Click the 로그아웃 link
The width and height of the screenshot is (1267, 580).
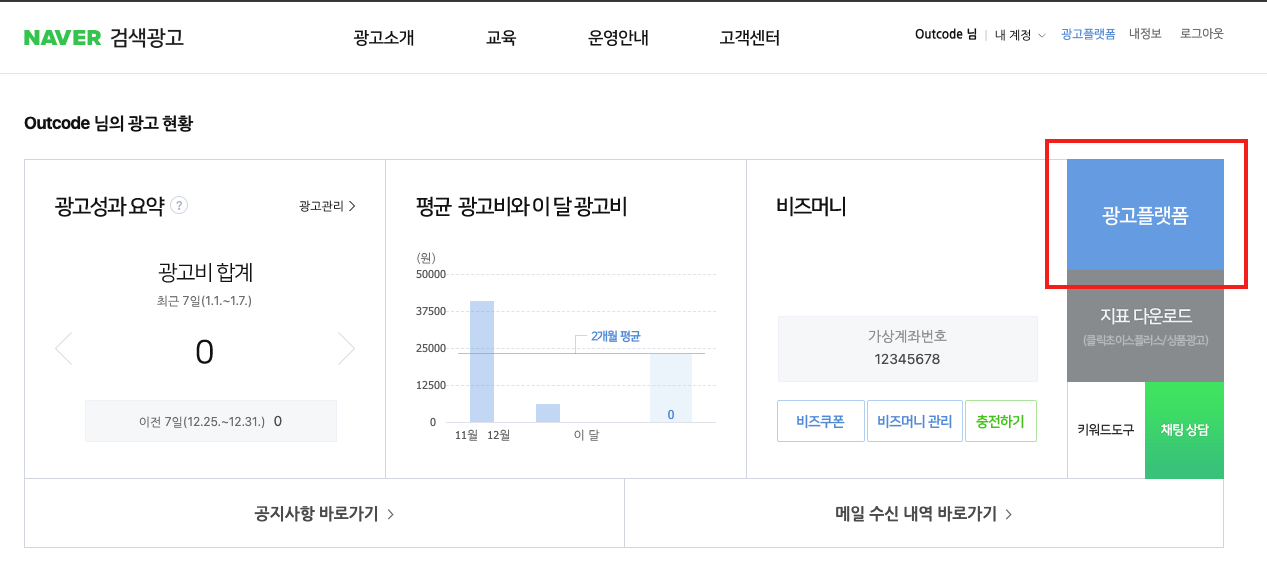1201,34
